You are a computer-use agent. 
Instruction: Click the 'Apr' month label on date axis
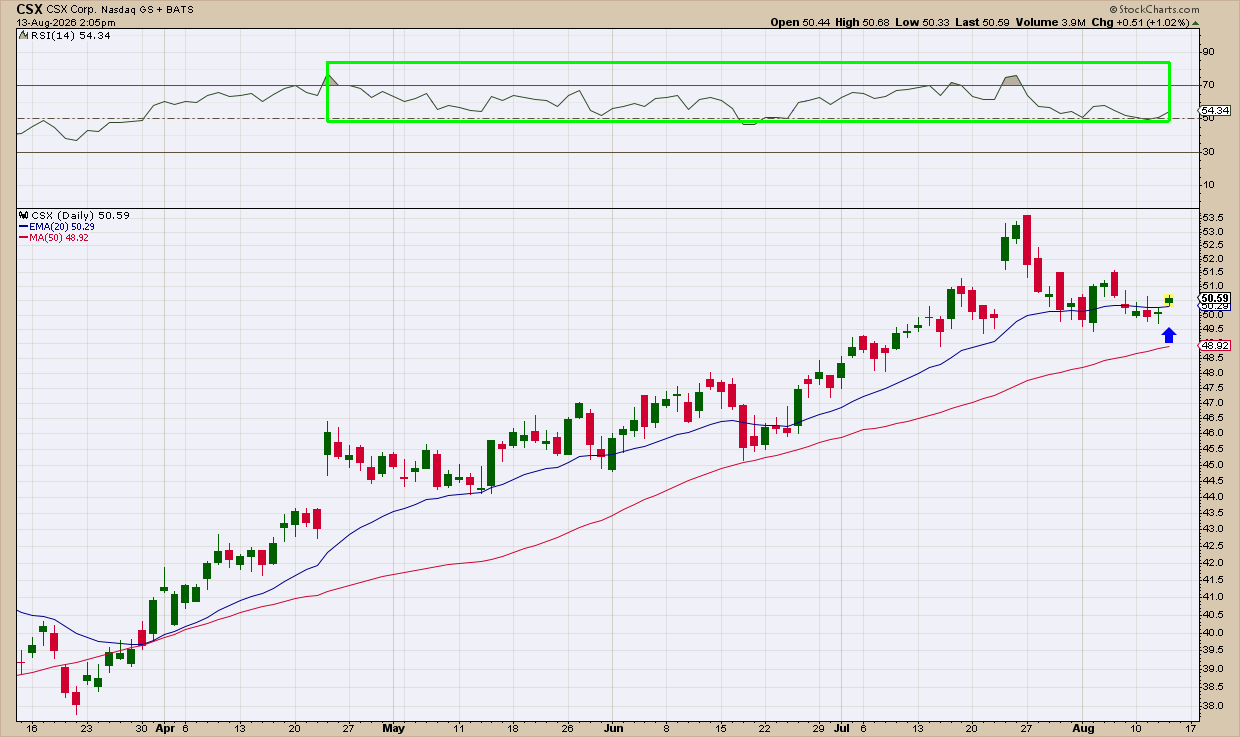click(164, 730)
